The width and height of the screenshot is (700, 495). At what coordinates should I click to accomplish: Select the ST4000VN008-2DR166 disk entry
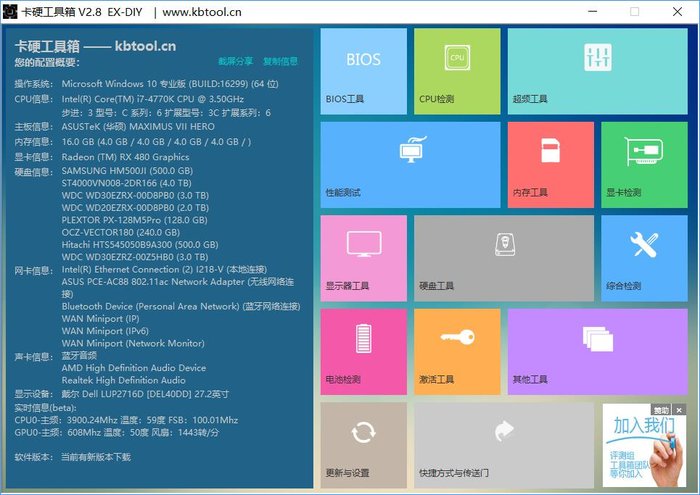click(x=126, y=183)
